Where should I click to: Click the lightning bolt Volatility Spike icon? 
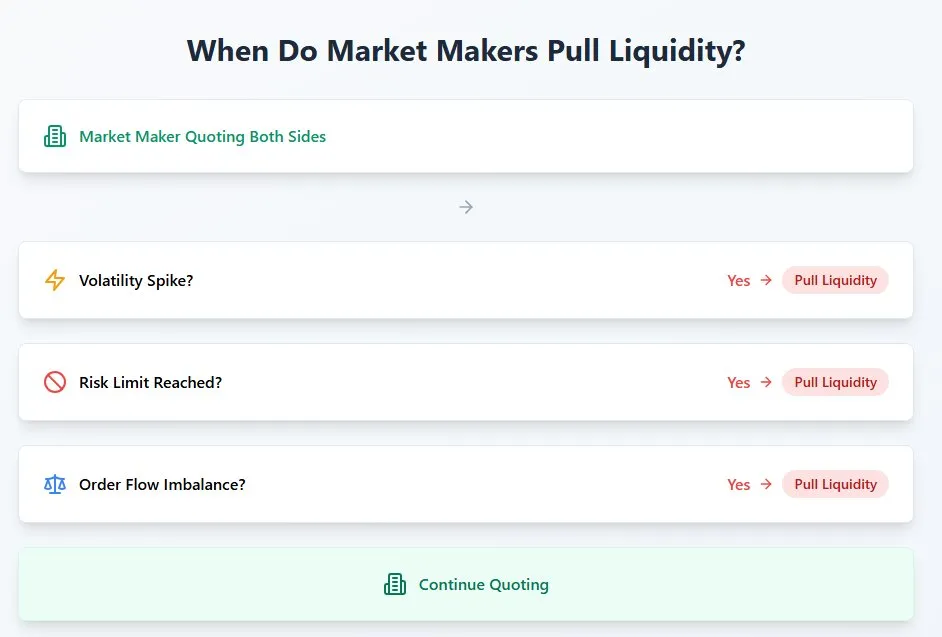(55, 280)
